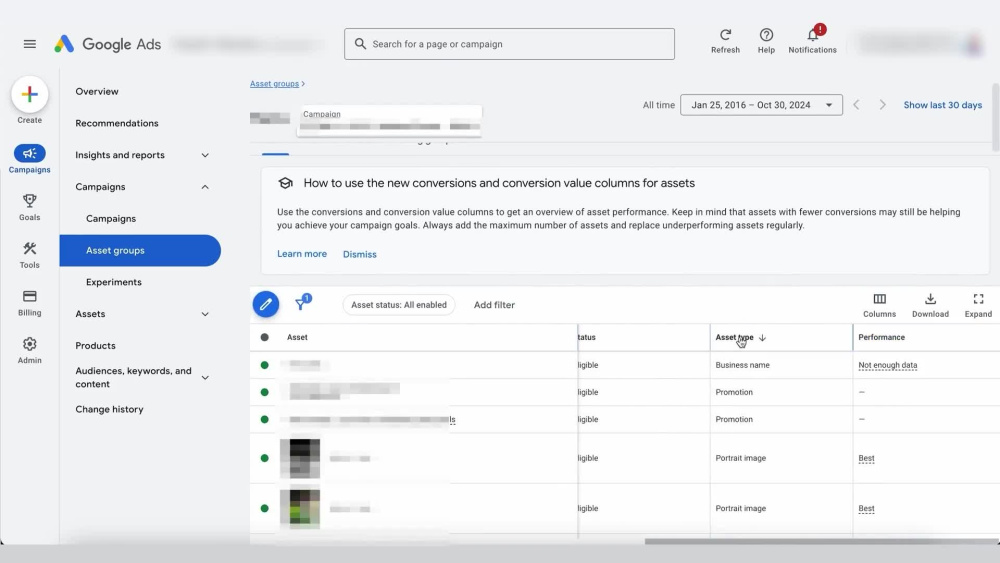Toggle status dot of second Portrait image row

(x=265, y=508)
